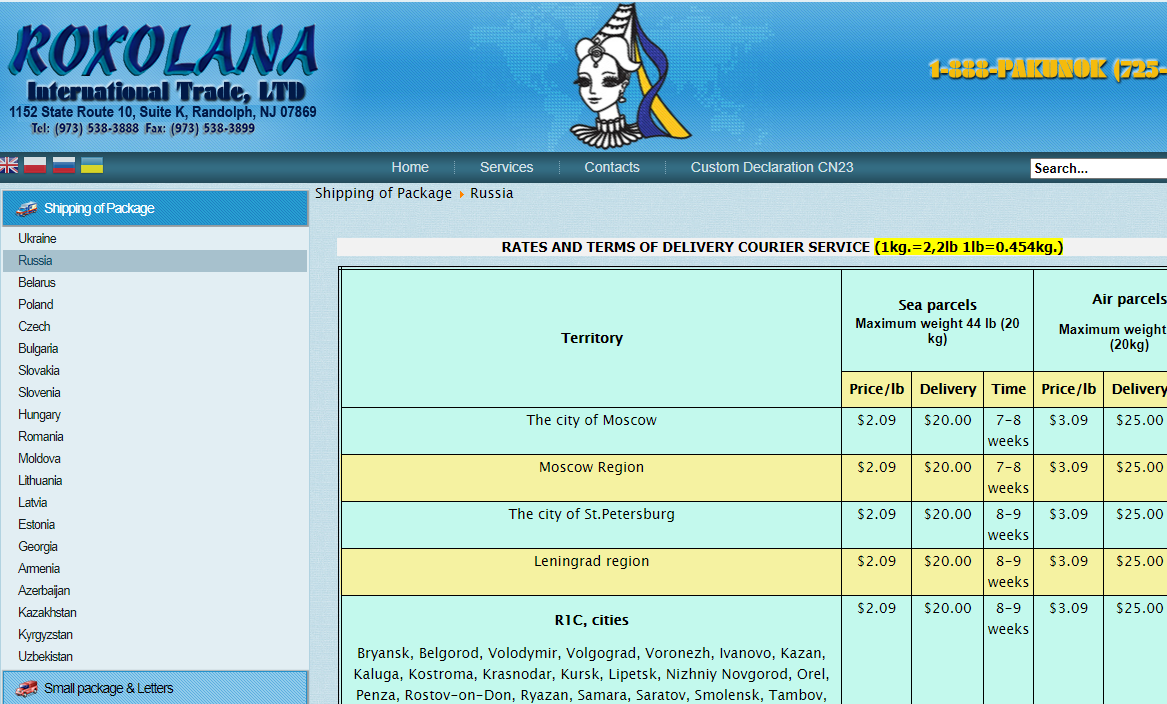This screenshot has width=1167, height=704.
Task: Click the truck icon beside Shipping of Package
Action: click(x=27, y=209)
